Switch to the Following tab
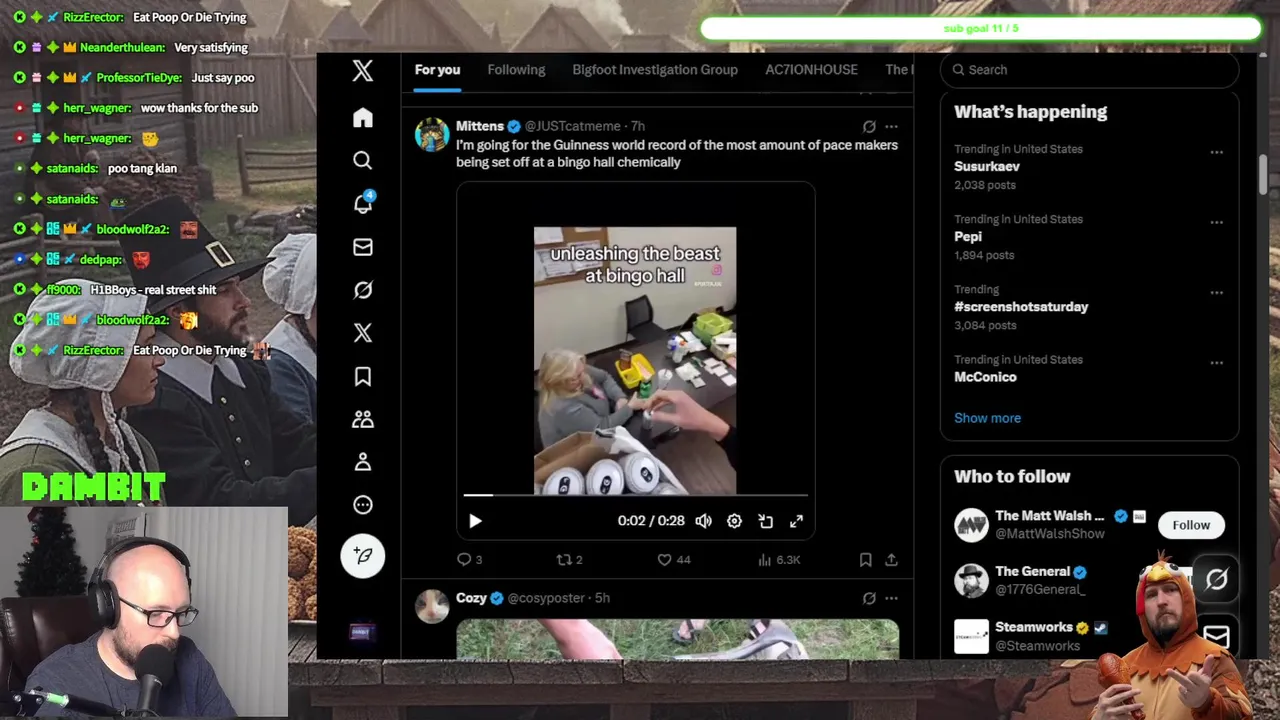Image resolution: width=1280 pixels, height=720 pixels. click(x=516, y=70)
